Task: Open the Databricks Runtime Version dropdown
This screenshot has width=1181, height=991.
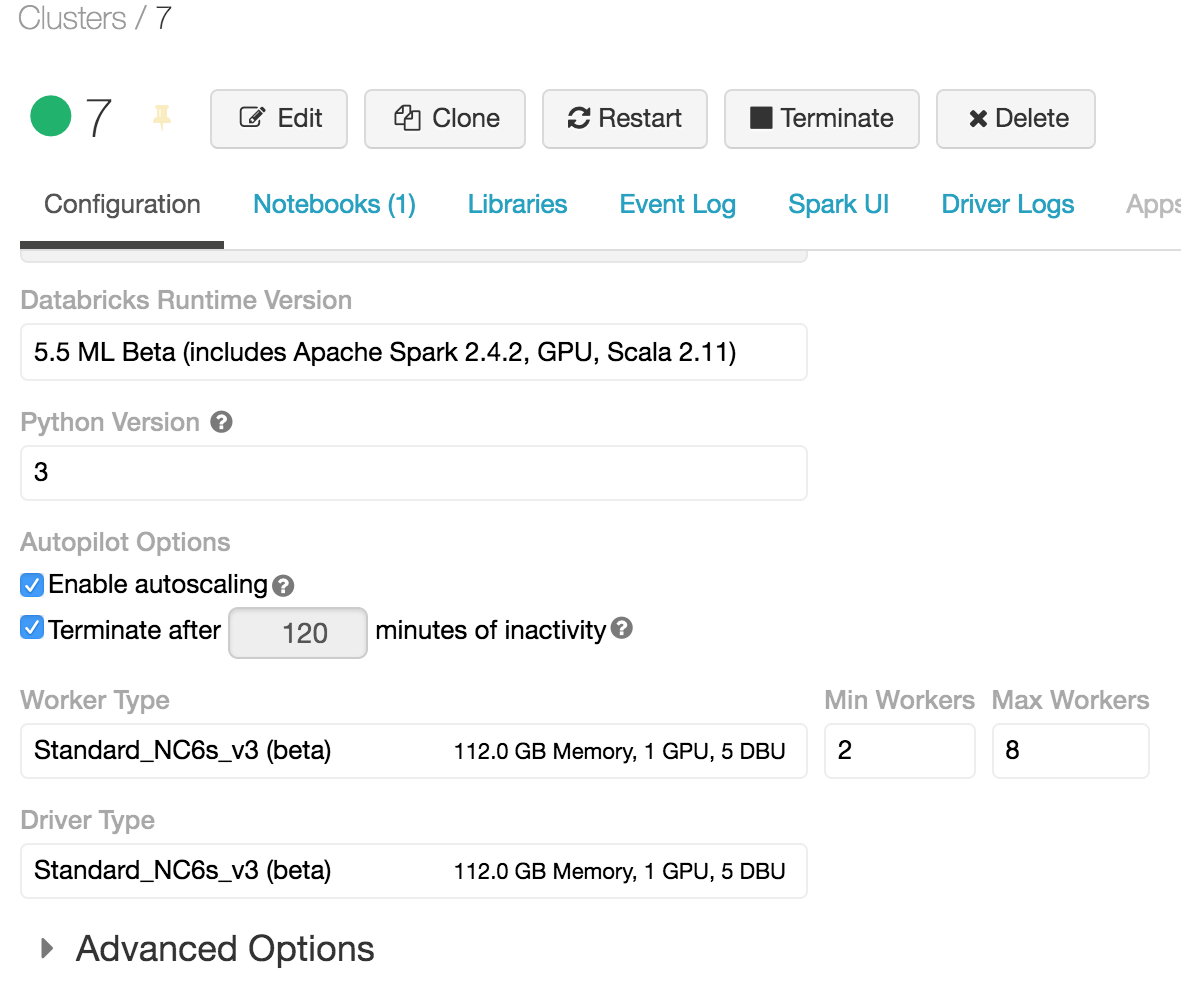Action: point(414,352)
